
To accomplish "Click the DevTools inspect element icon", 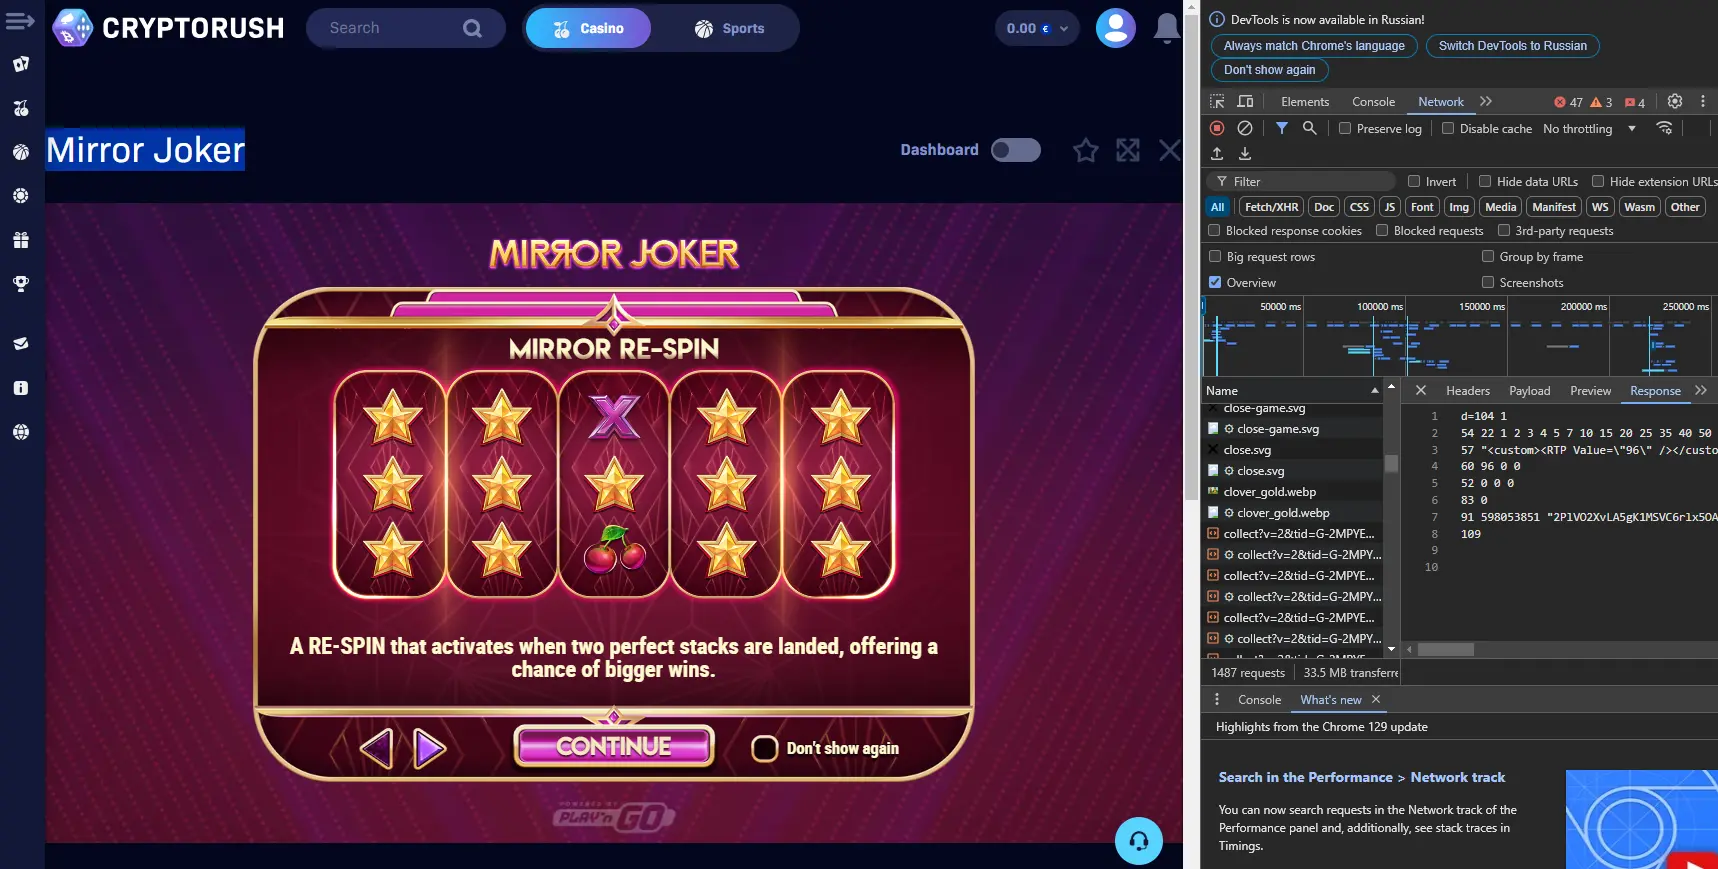I will pyautogui.click(x=1217, y=102).
